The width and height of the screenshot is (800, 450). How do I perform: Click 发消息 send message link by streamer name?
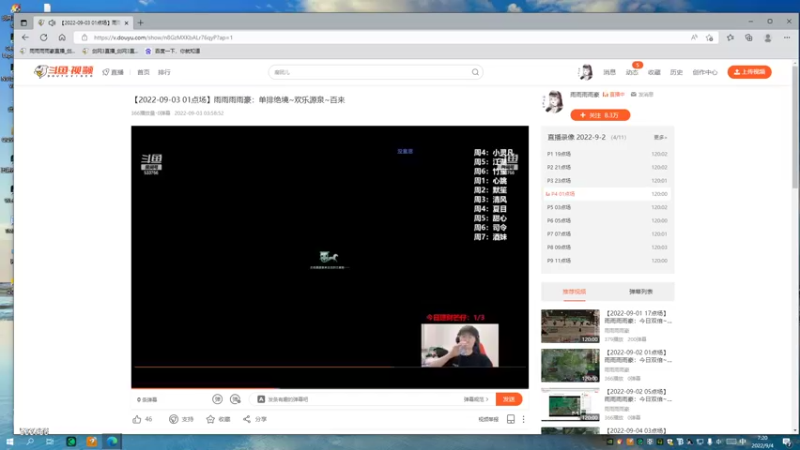[x=642, y=94]
